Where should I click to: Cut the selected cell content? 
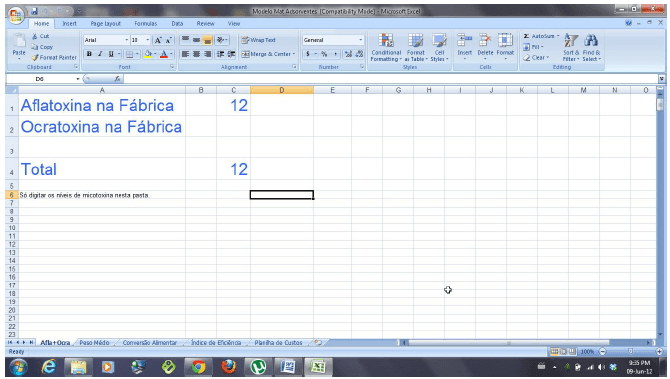pyautogui.click(x=41, y=36)
